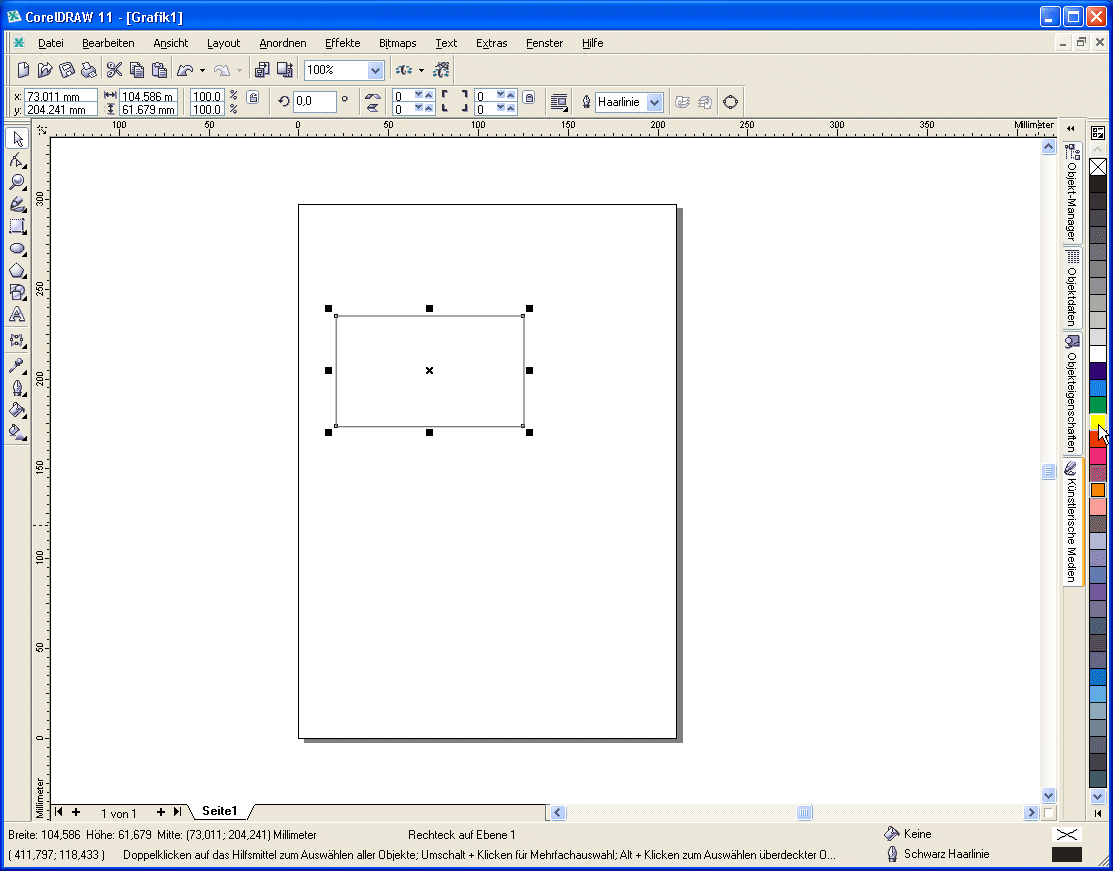
Task: Open the Bitmaps menu
Action: [398, 43]
